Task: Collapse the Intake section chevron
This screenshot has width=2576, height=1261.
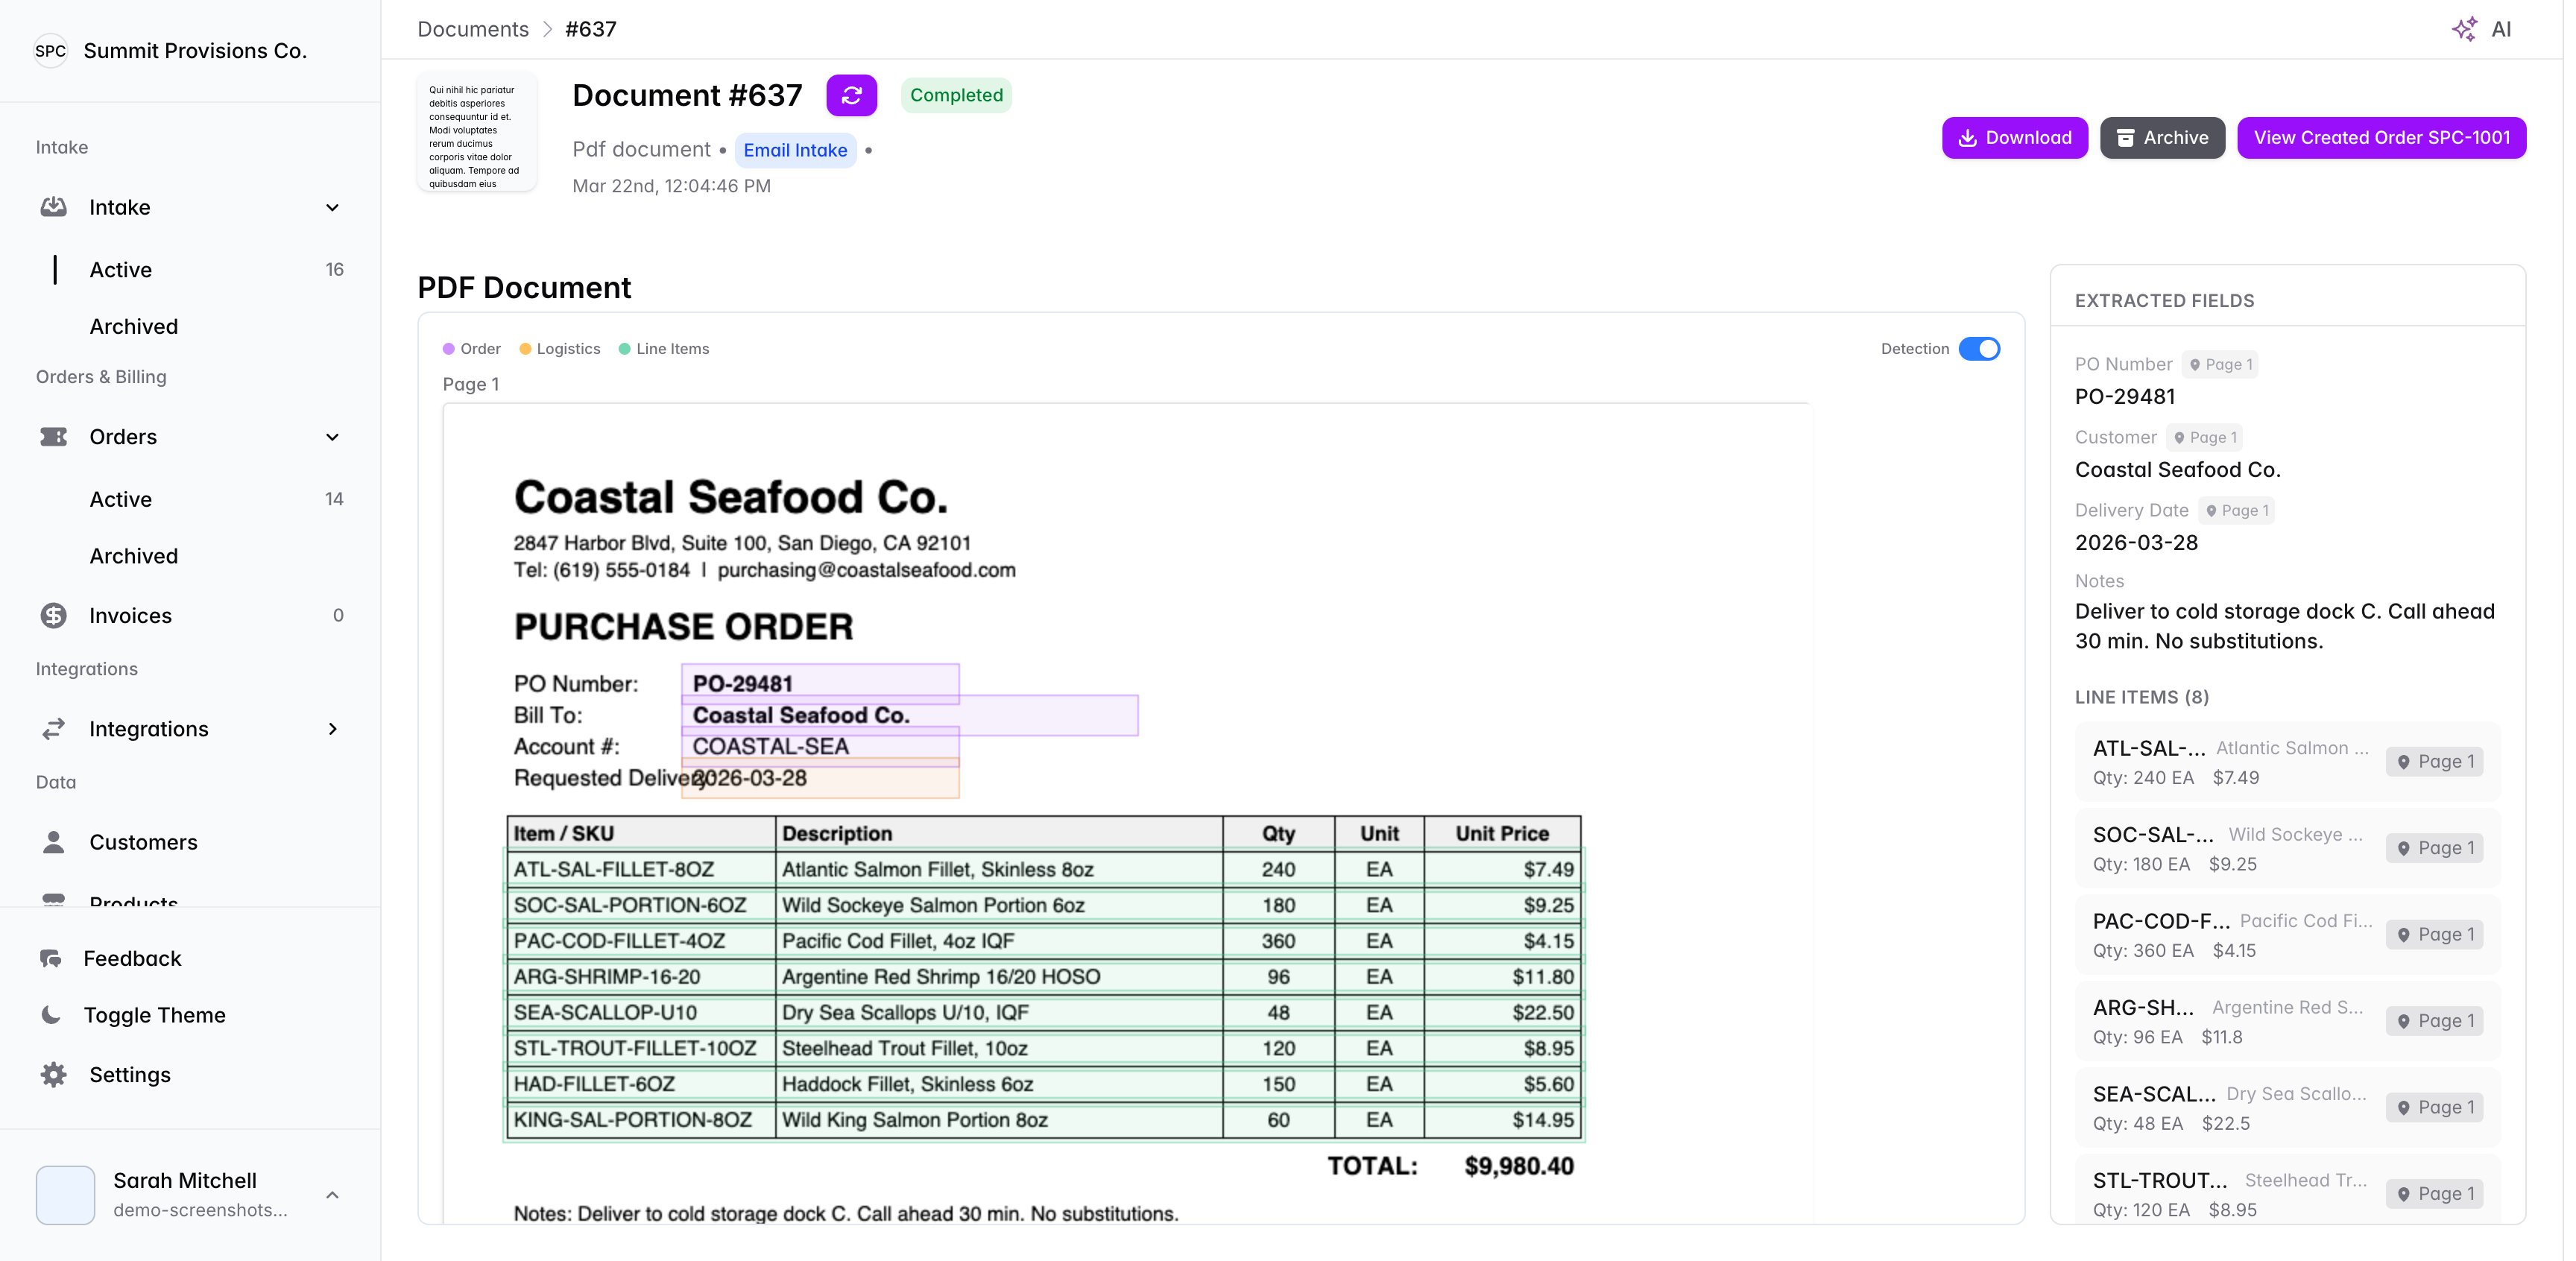Action: pyautogui.click(x=333, y=207)
